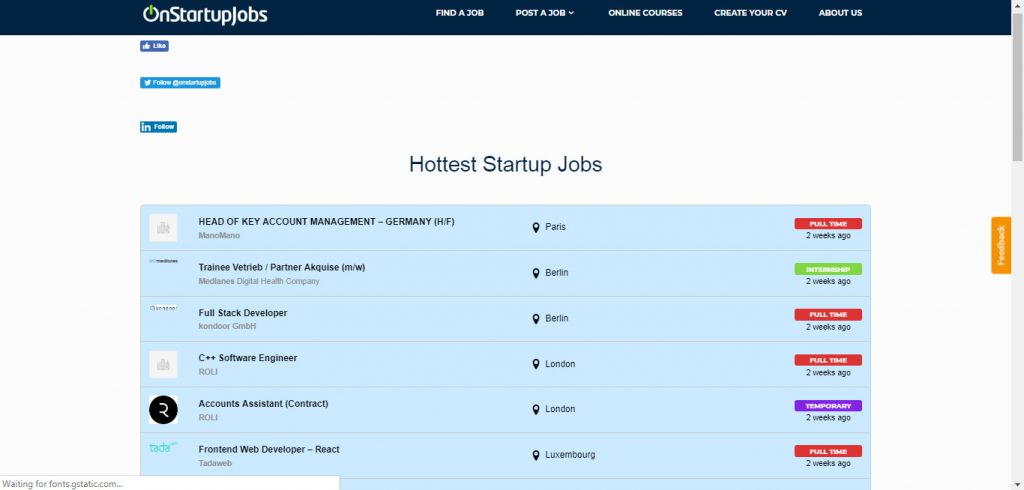Open the Find a Job menu item
The height and width of the screenshot is (490, 1024).
pos(460,13)
